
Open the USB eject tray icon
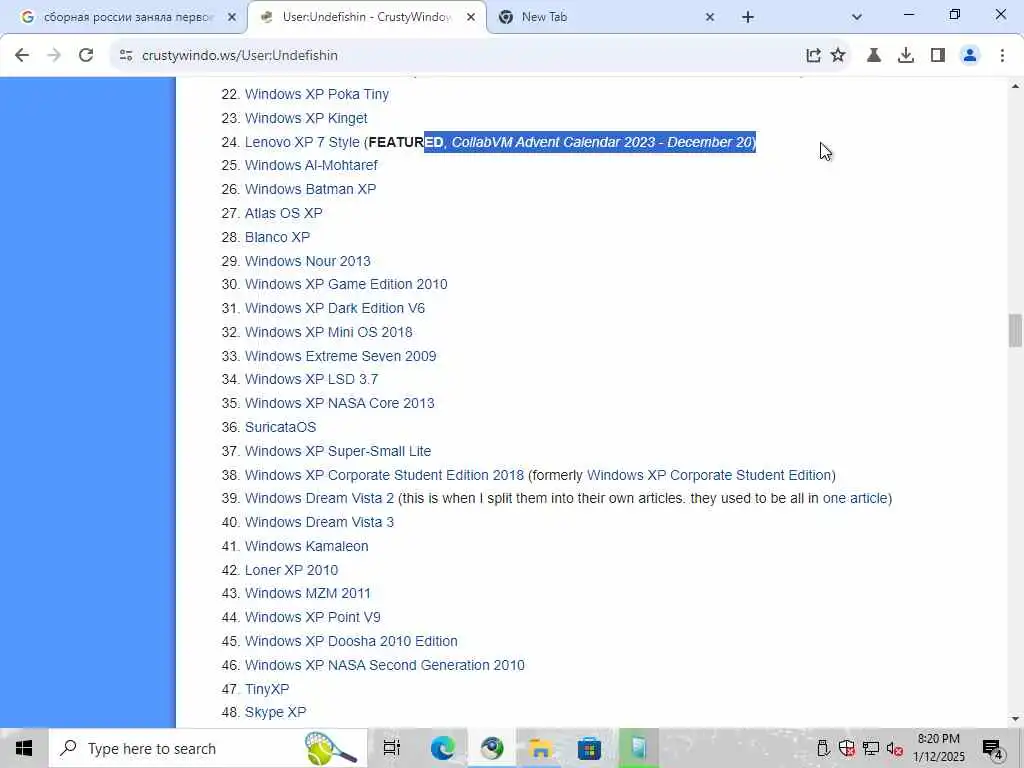coord(823,749)
